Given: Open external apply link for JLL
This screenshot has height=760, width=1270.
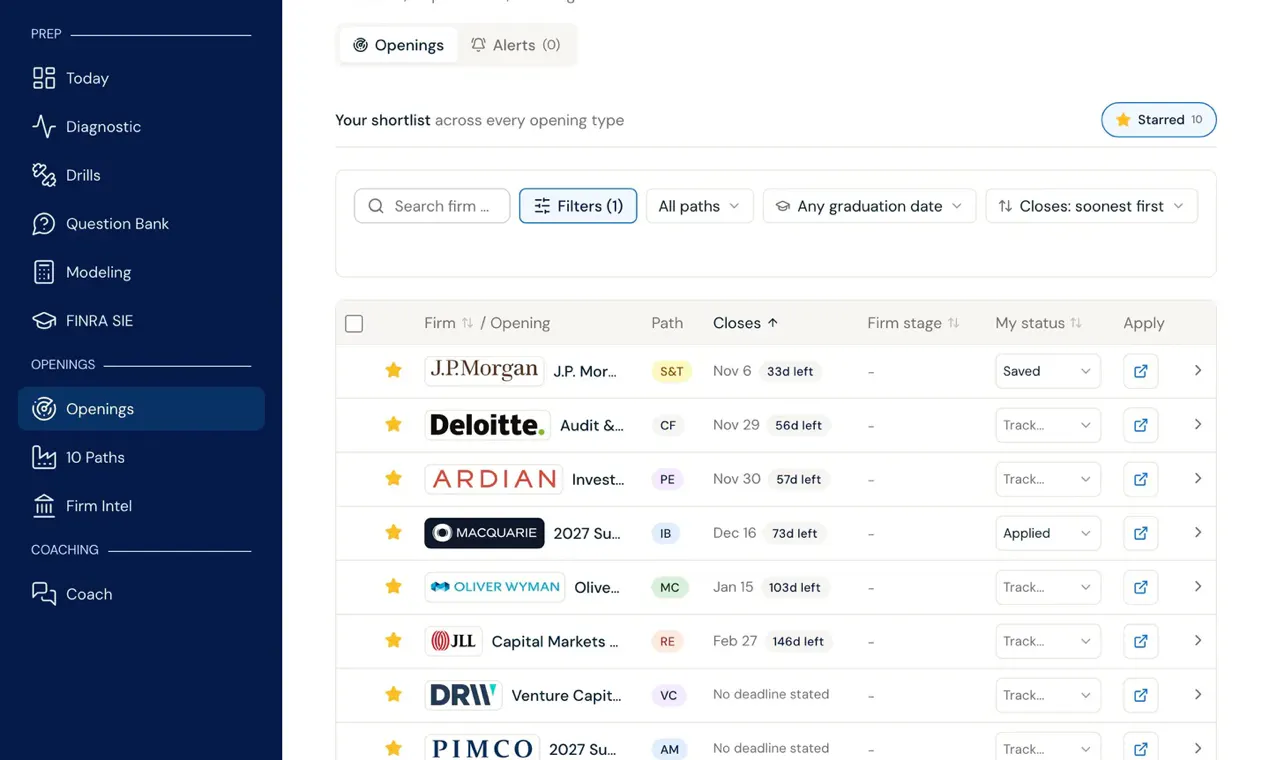Looking at the screenshot, I should pyautogui.click(x=1140, y=641).
